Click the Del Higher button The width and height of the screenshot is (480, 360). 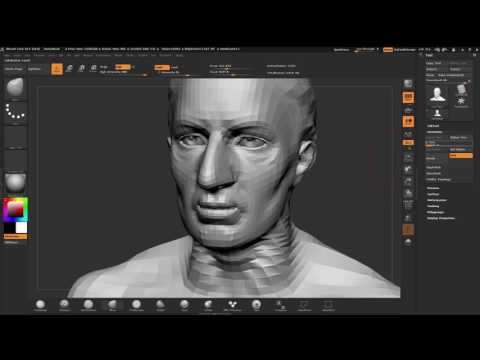(461, 150)
